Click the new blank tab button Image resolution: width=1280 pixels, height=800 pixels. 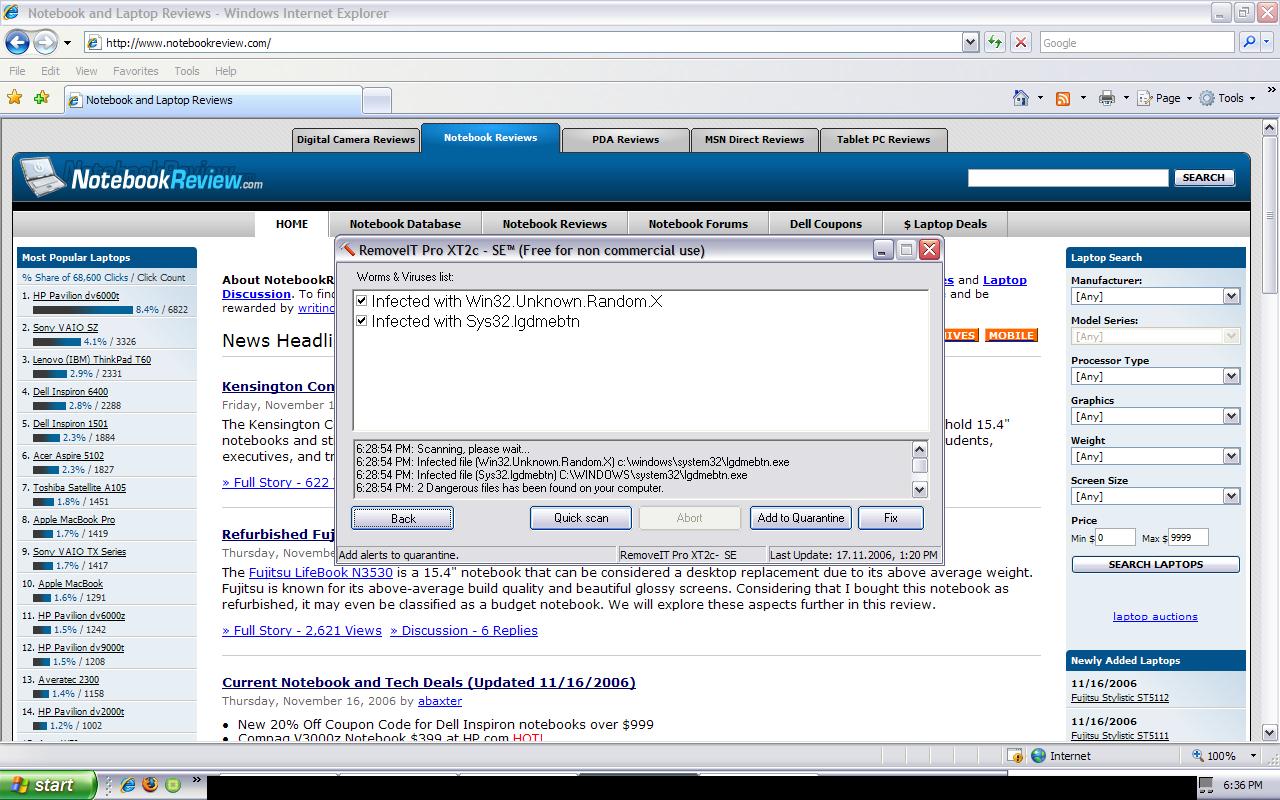tap(376, 100)
